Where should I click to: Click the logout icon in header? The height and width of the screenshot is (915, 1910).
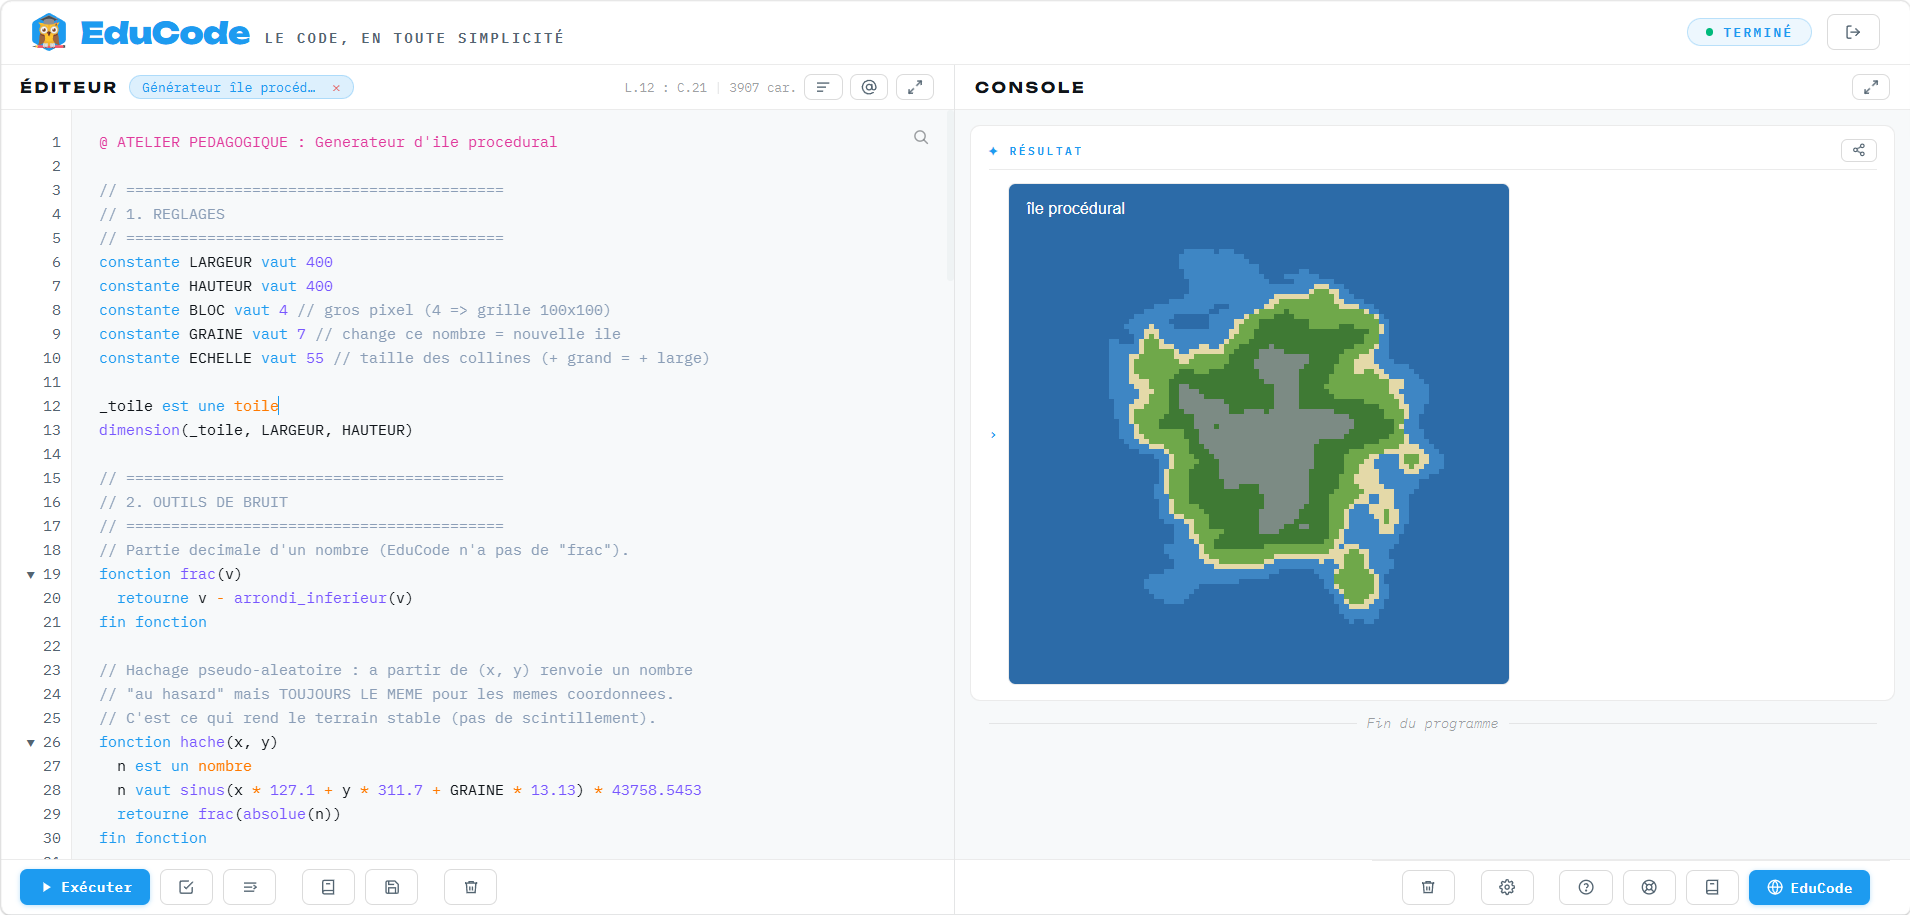pyautogui.click(x=1853, y=32)
